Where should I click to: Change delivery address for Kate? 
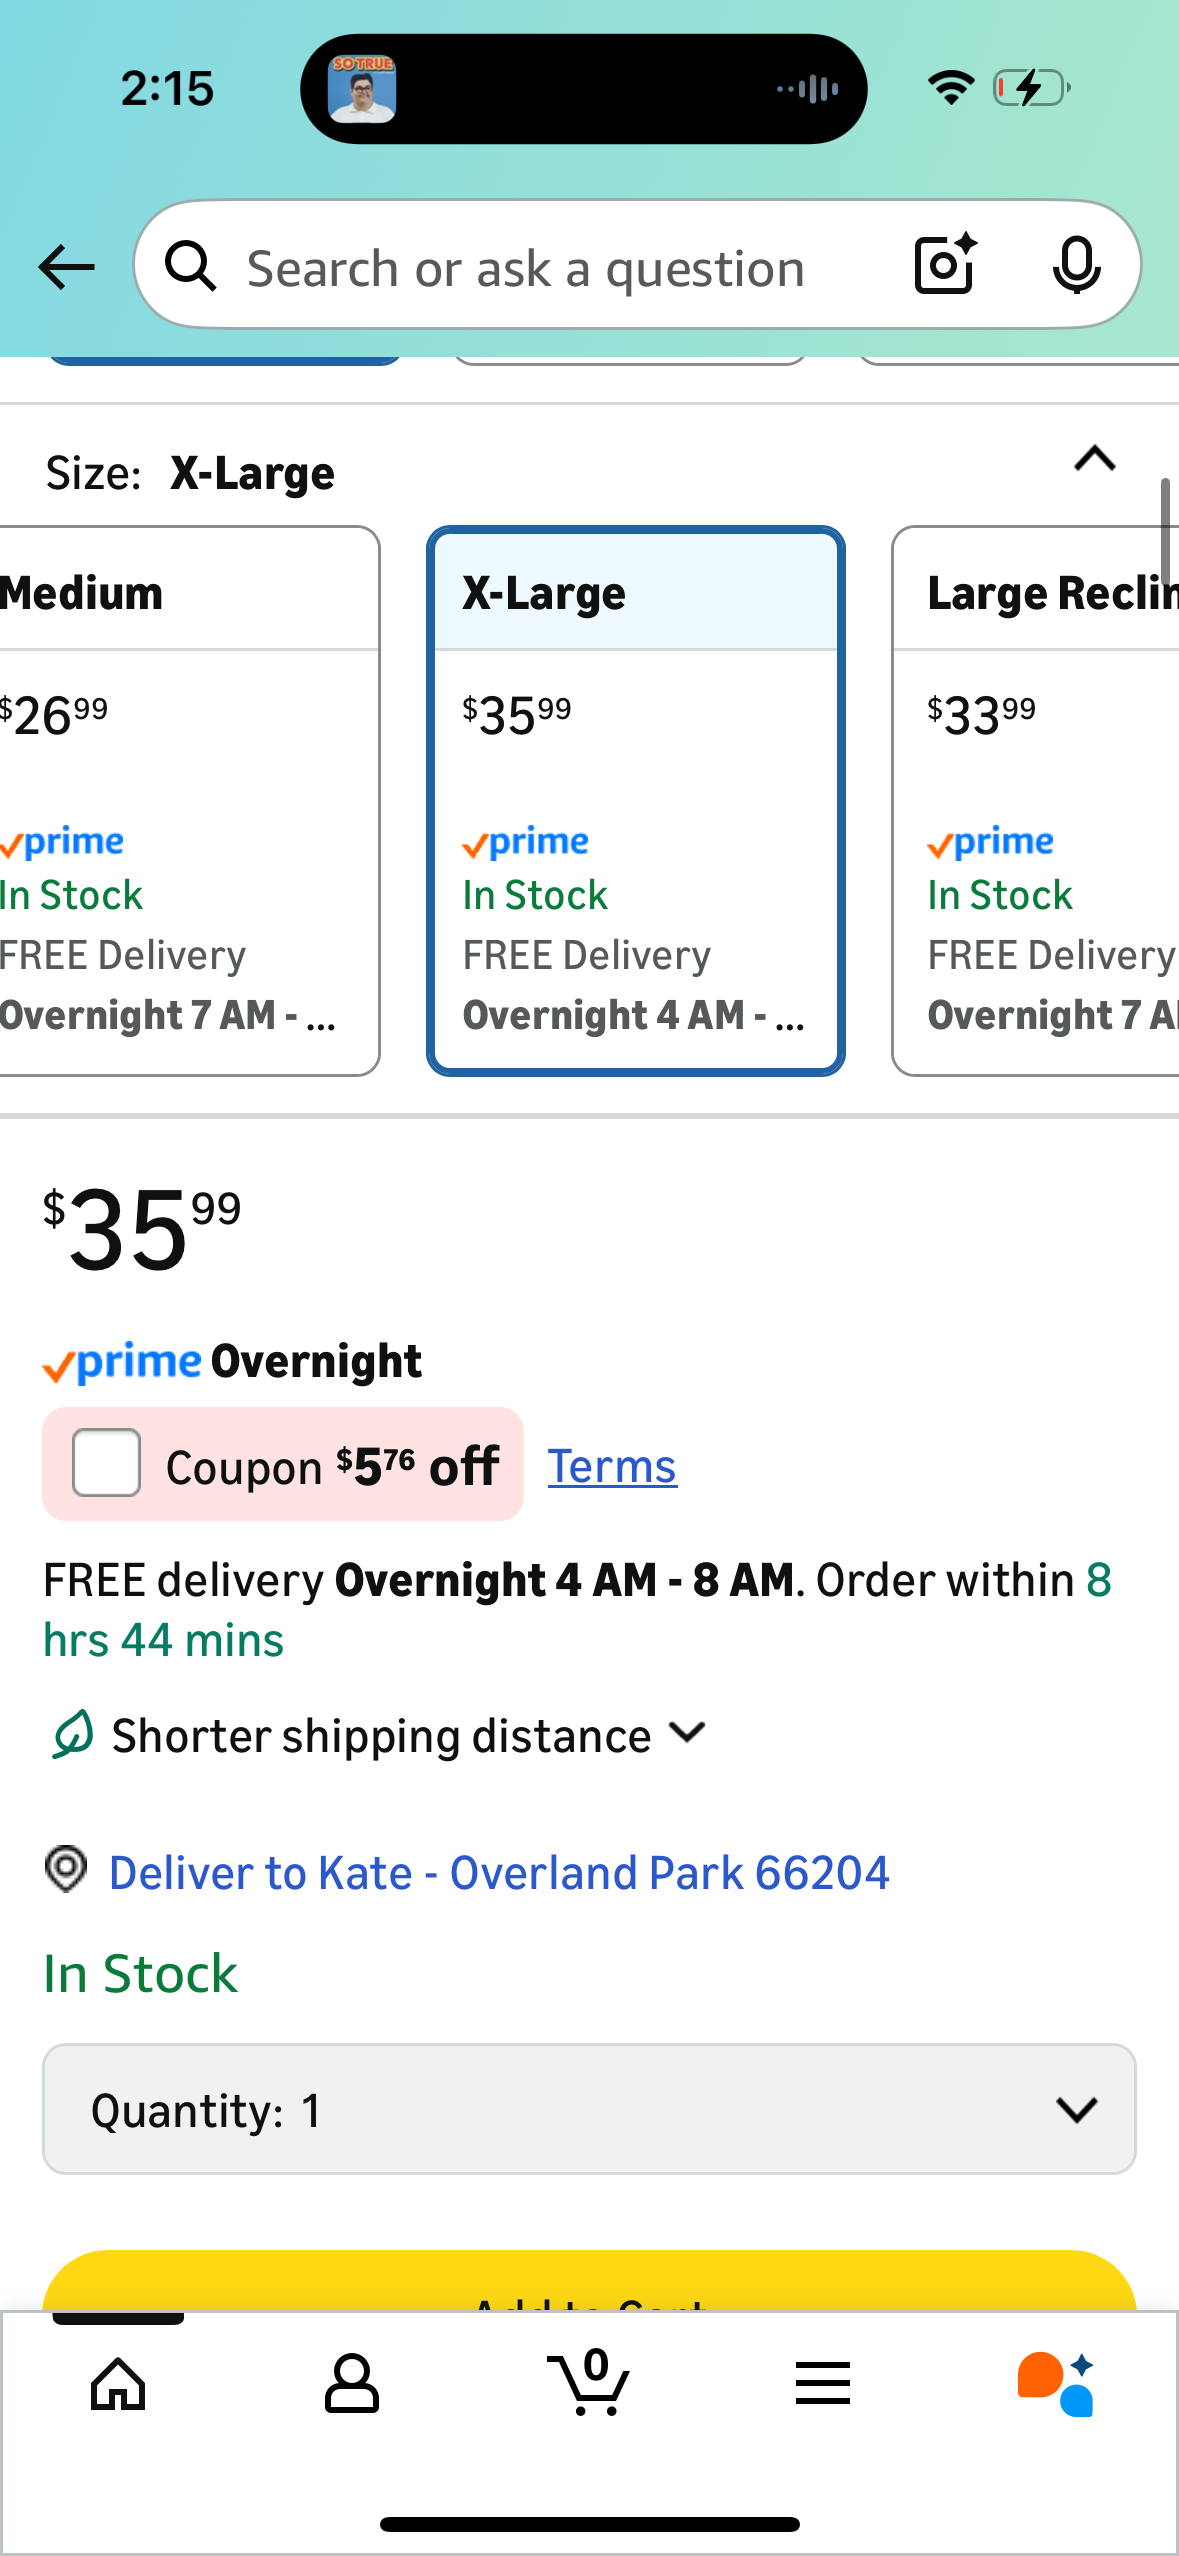click(x=498, y=1872)
